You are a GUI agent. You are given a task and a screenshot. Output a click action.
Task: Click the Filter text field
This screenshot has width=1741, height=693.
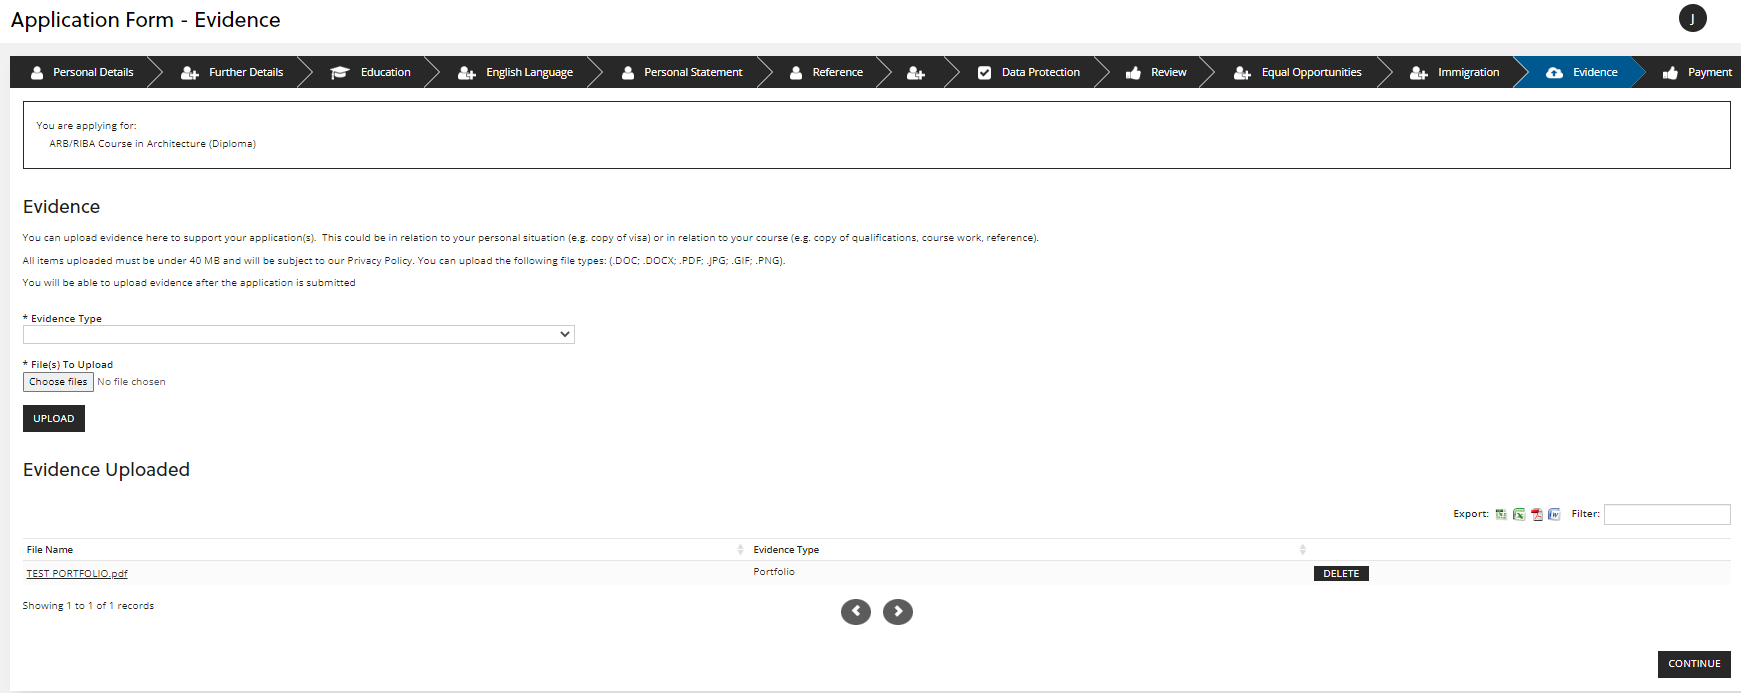pos(1666,514)
